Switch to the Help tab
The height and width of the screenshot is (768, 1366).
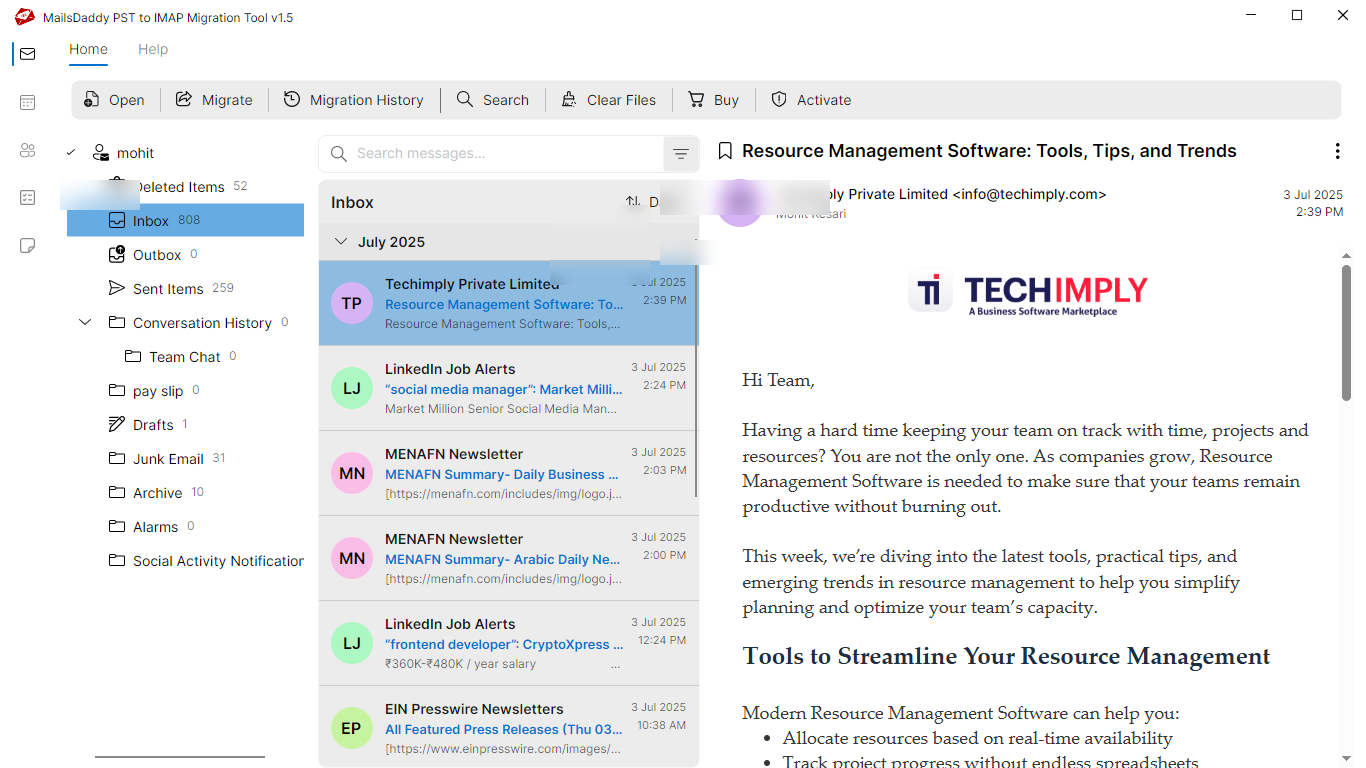point(153,49)
